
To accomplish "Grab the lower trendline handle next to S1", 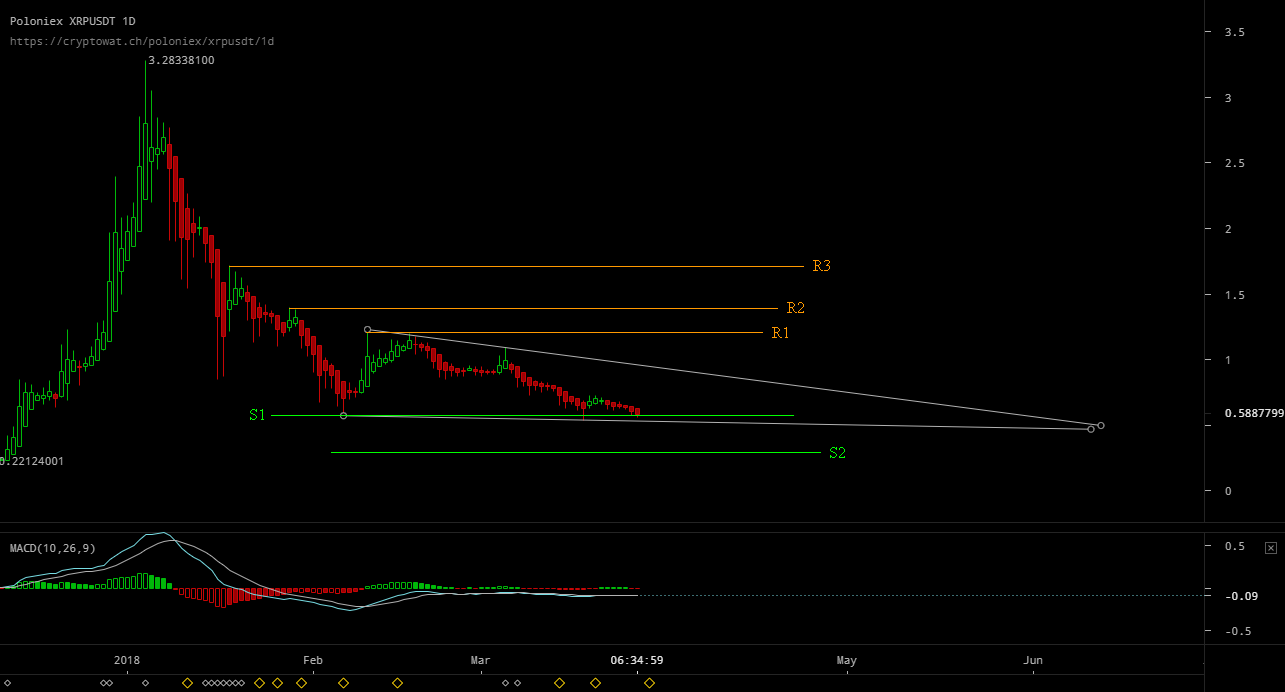I will 344,415.
